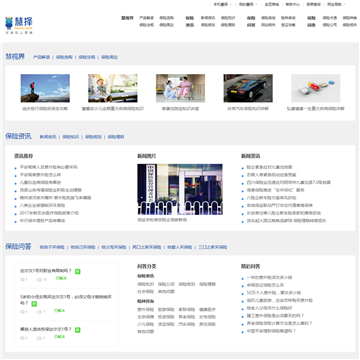Expand the 手机慧择 dropdown in top bar

pyautogui.click(x=222, y=4)
